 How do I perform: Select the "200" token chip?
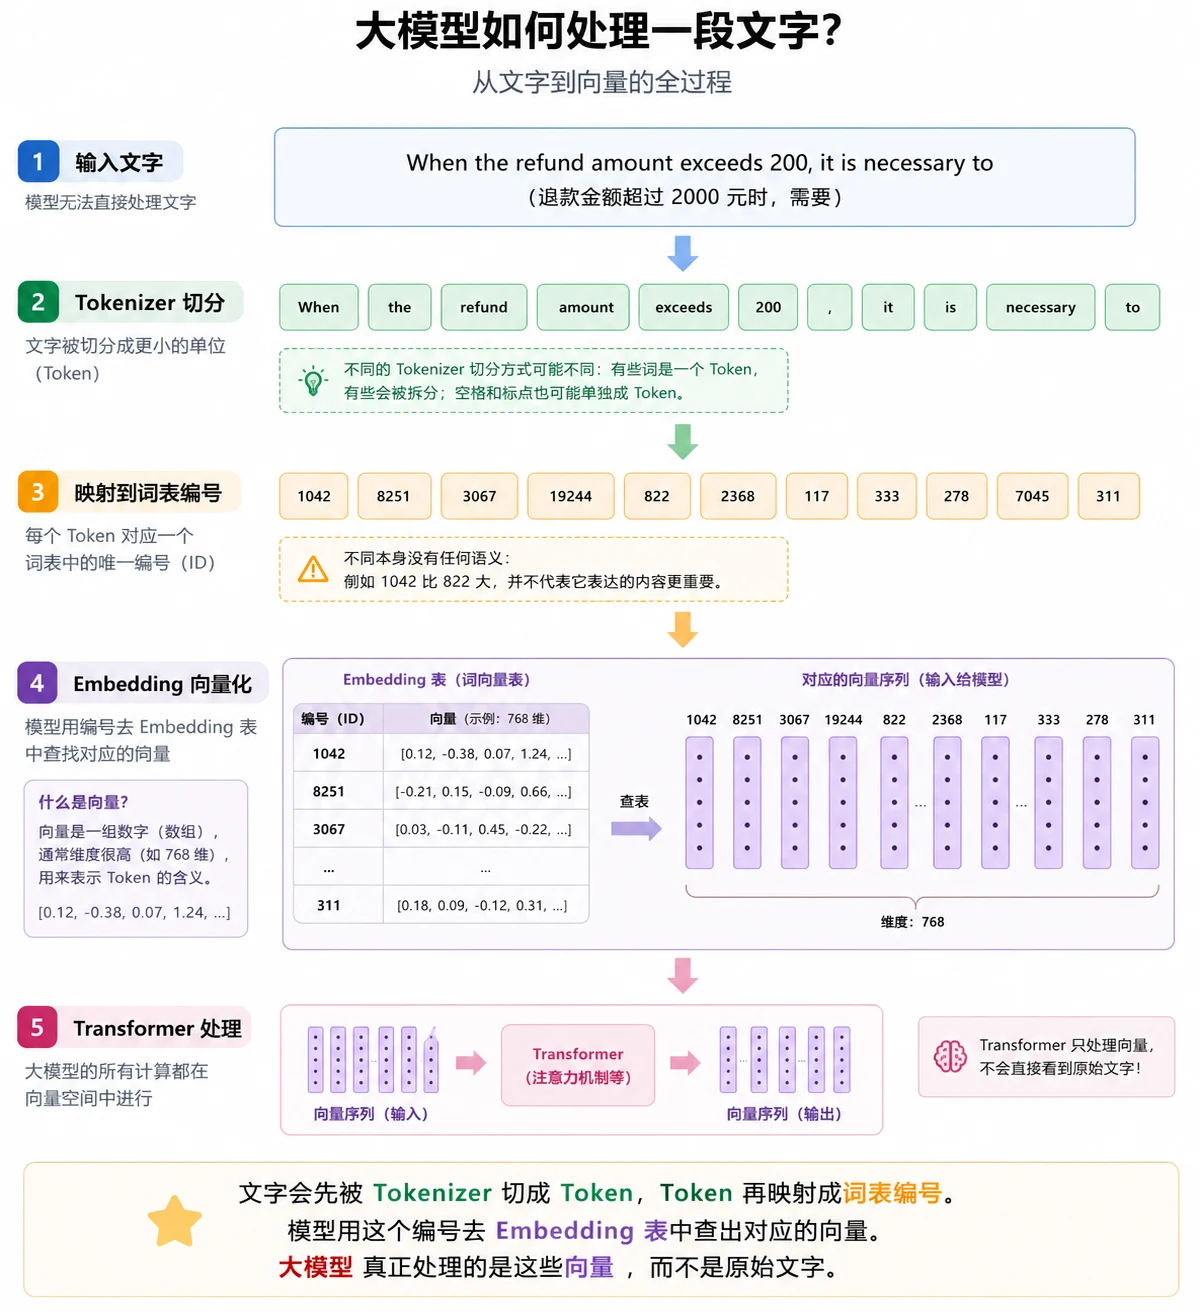[769, 307]
